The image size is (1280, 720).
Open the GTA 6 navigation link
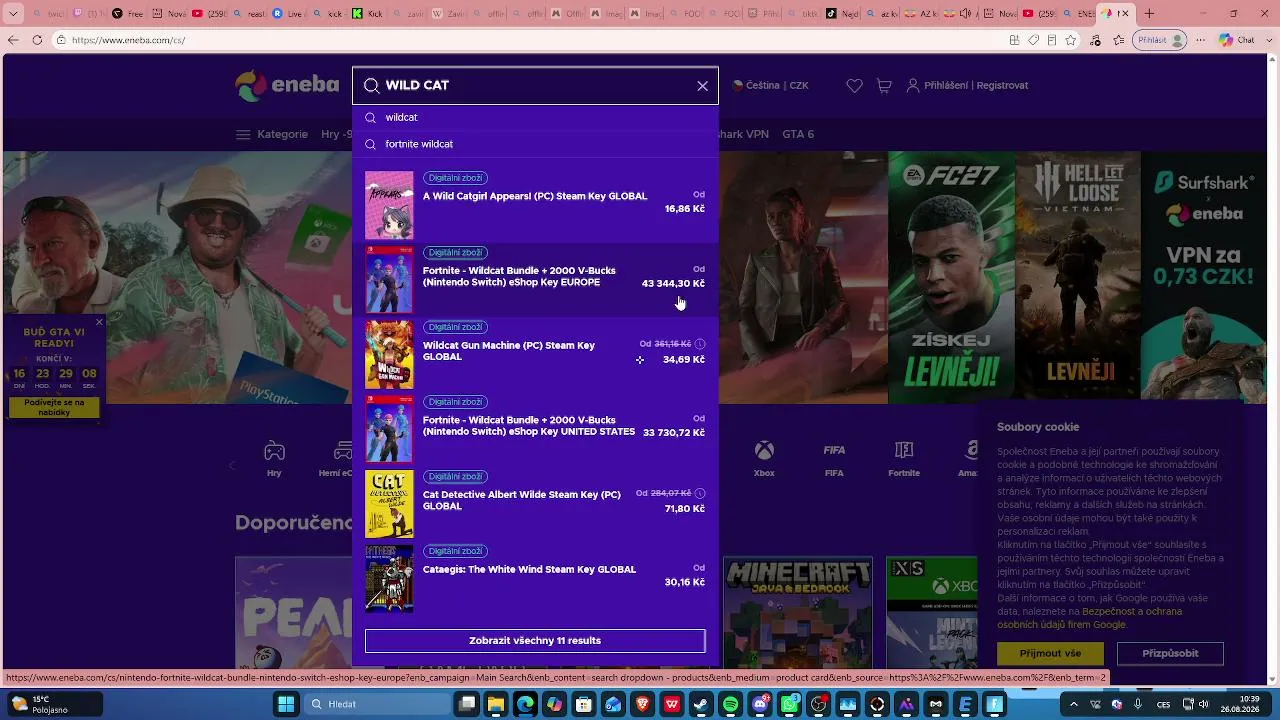(798, 134)
